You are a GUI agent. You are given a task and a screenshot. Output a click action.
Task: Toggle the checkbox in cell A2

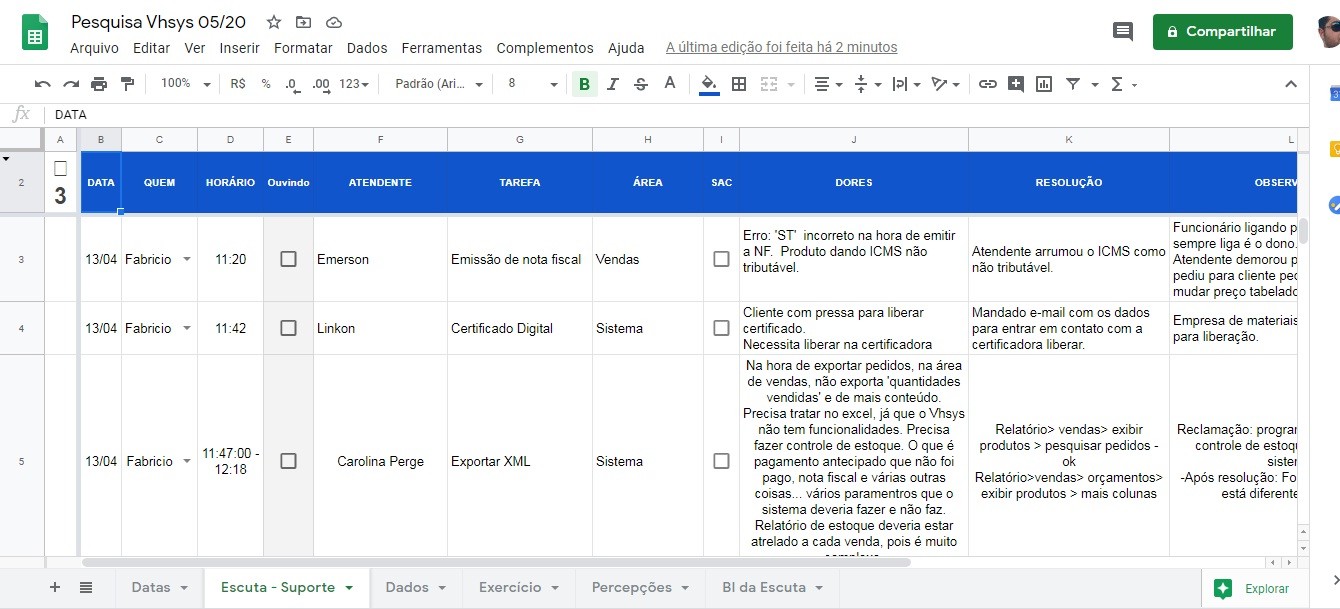[x=60, y=168]
